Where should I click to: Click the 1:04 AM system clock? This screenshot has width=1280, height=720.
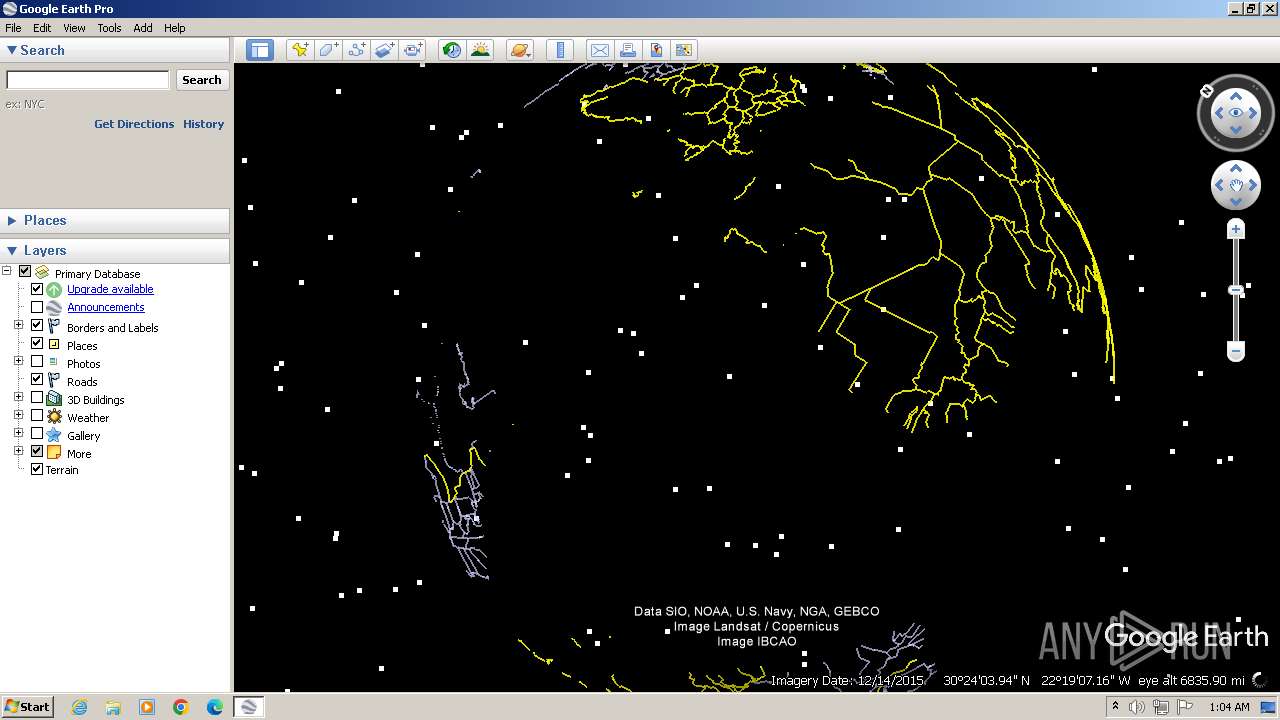[1229, 707]
